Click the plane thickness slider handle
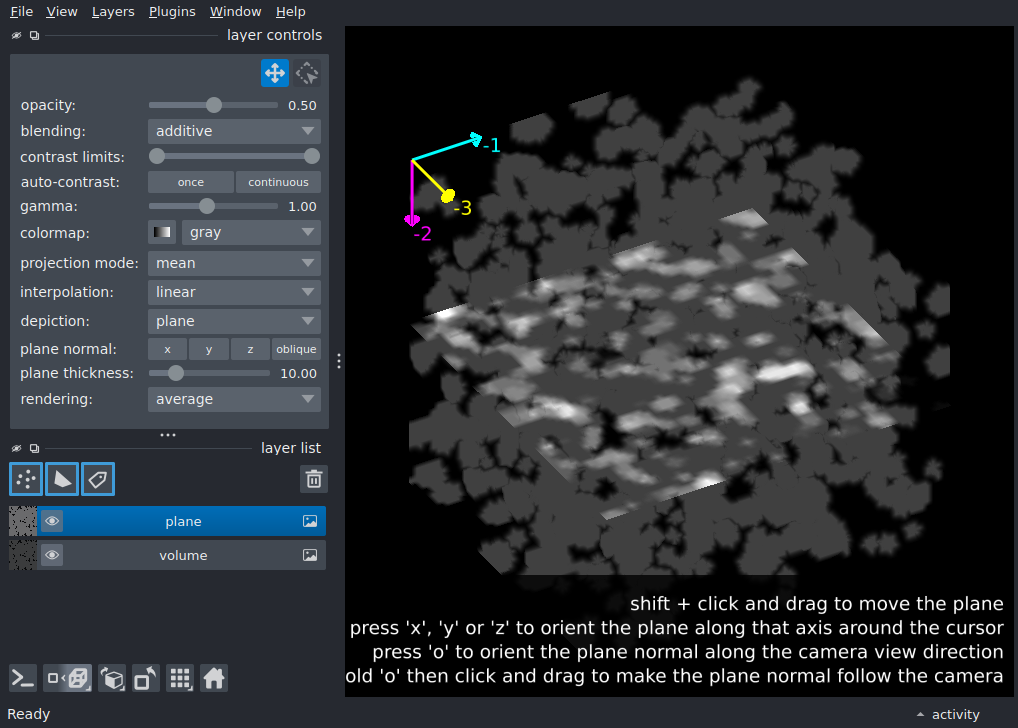1018x728 pixels. pos(175,373)
